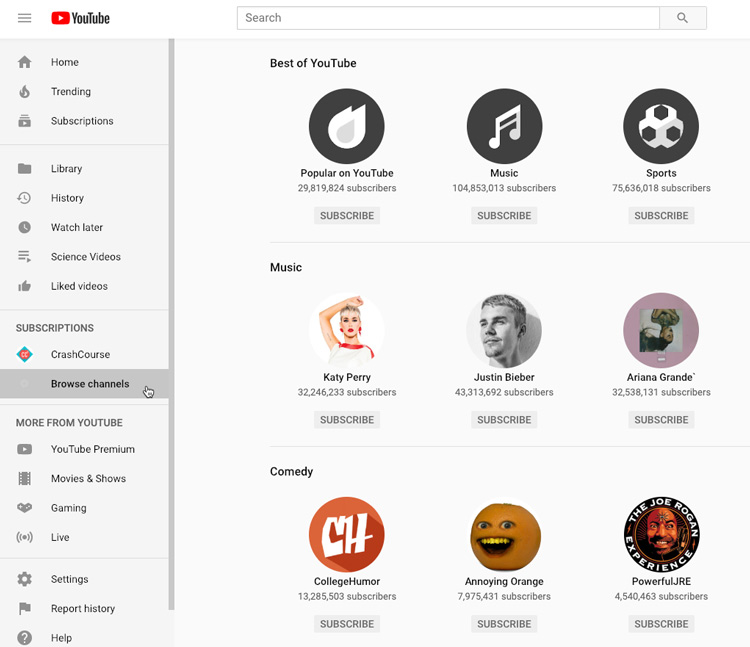Click the Settings gear icon

[x=24, y=579]
